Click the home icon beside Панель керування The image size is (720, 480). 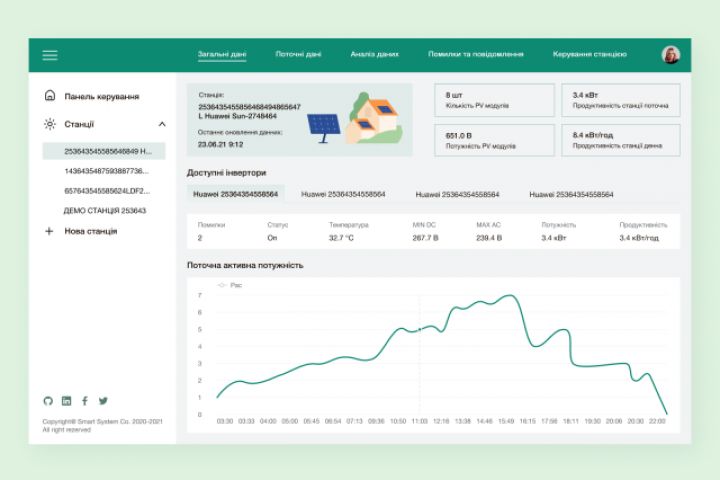[x=50, y=96]
